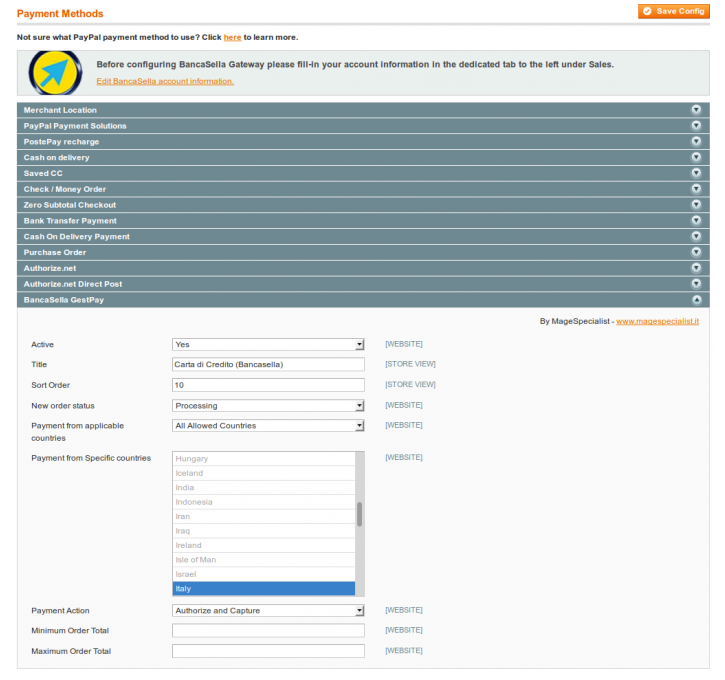Click the BancaSella GestPay header text
This screenshot has width=725, height=680.
(x=64, y=300)
